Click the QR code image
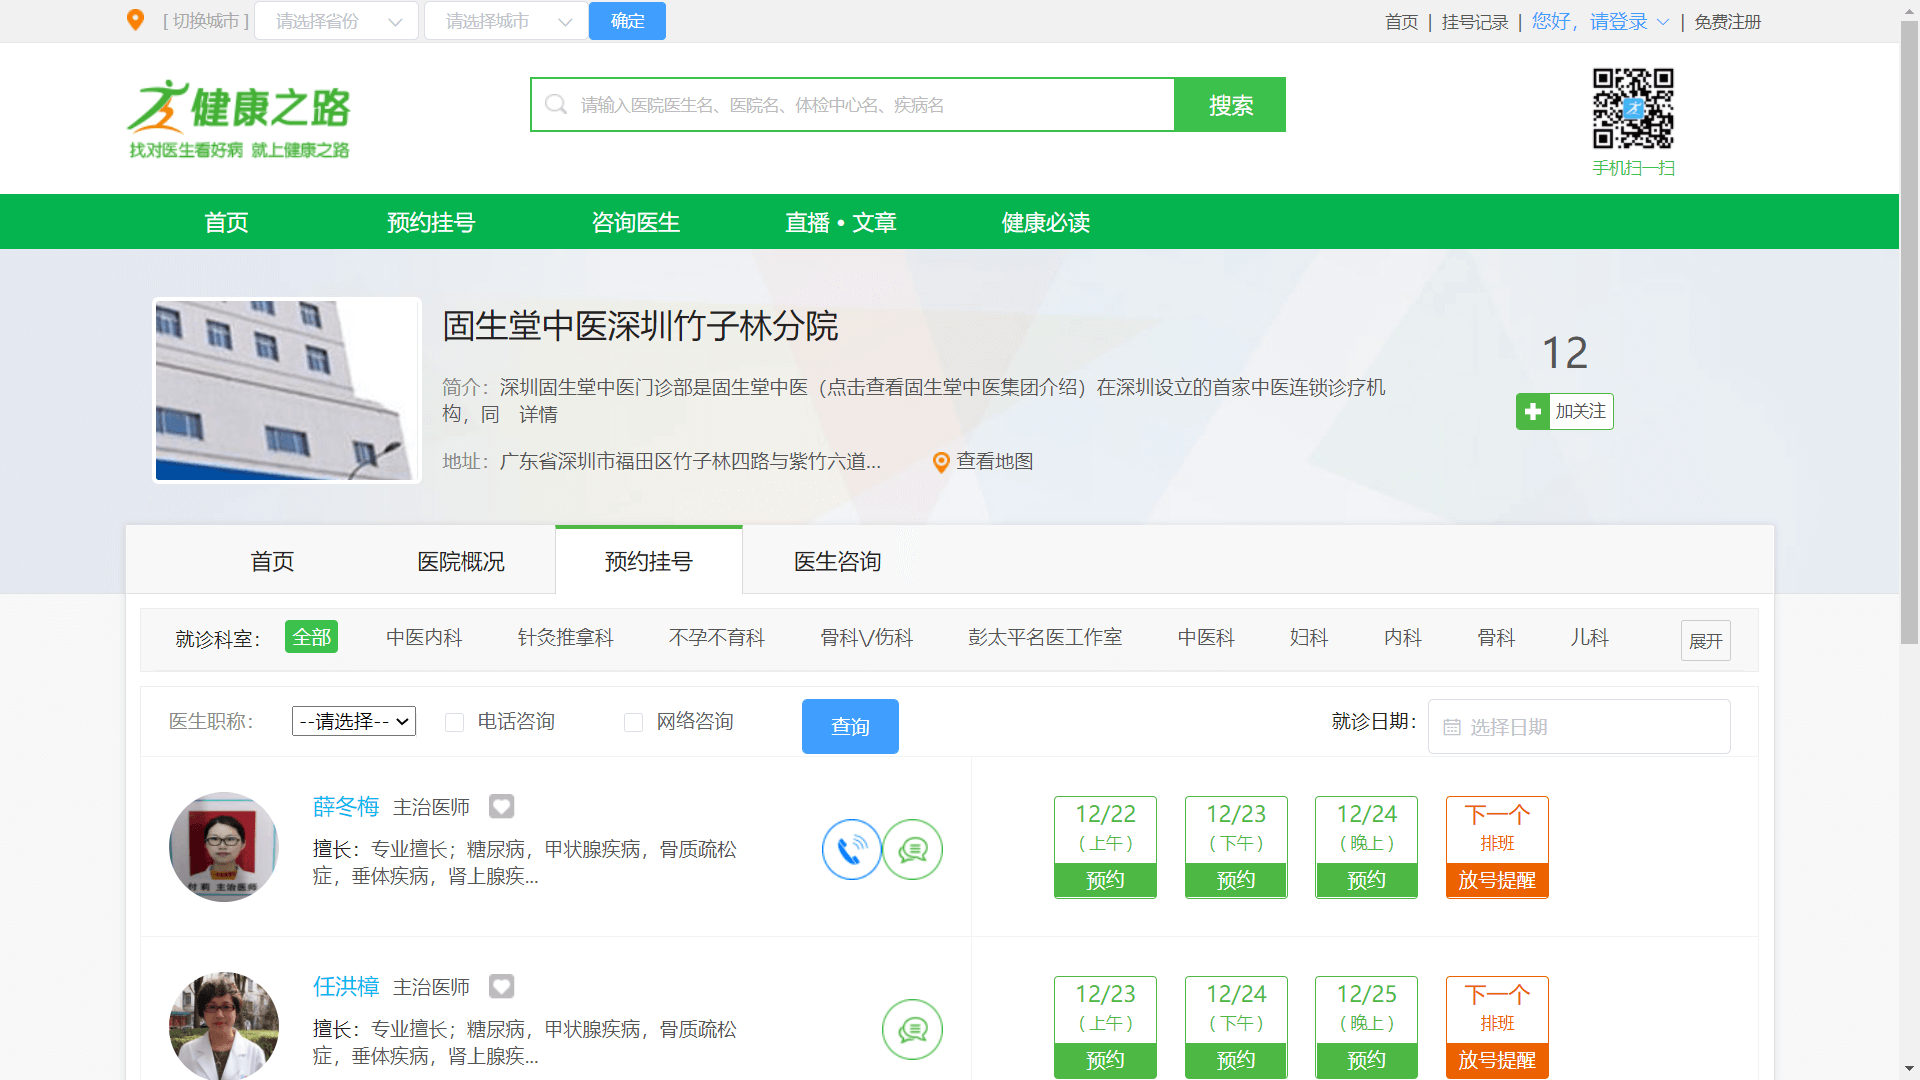This screenshot has width=1920, height=1080. coord(1633,108)
